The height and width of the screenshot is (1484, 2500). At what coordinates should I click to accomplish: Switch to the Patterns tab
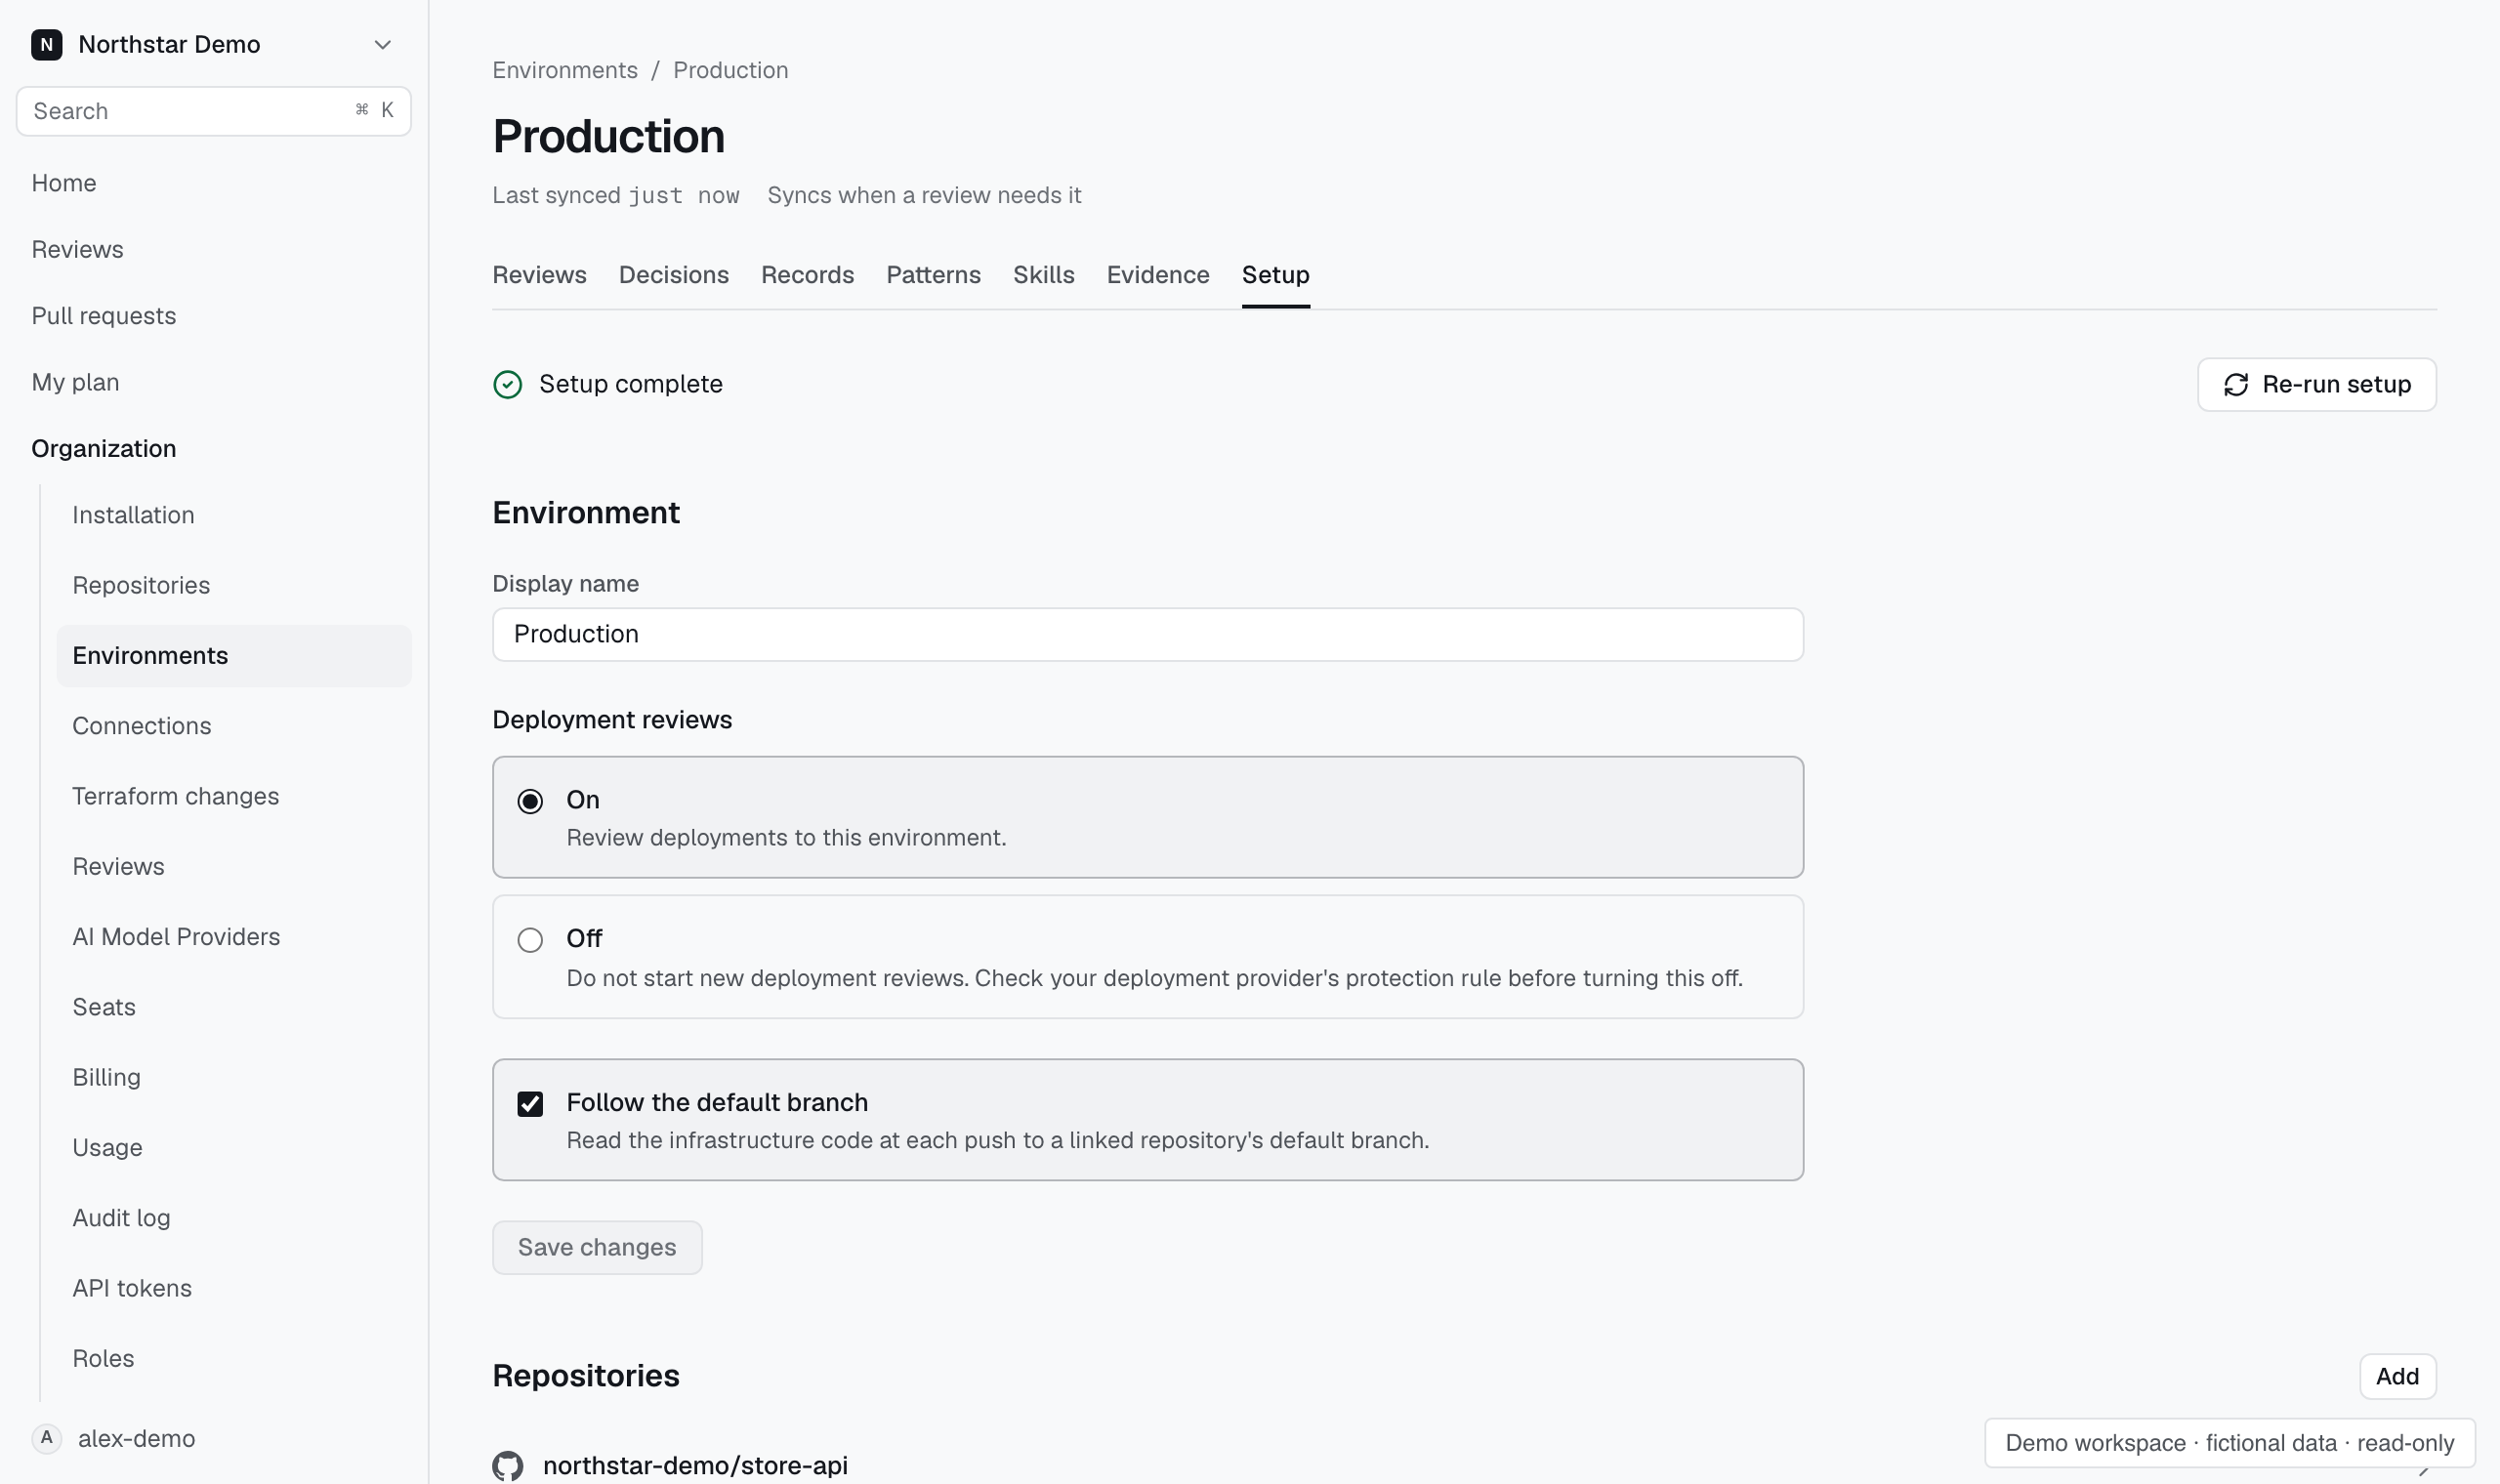(933, 275)
